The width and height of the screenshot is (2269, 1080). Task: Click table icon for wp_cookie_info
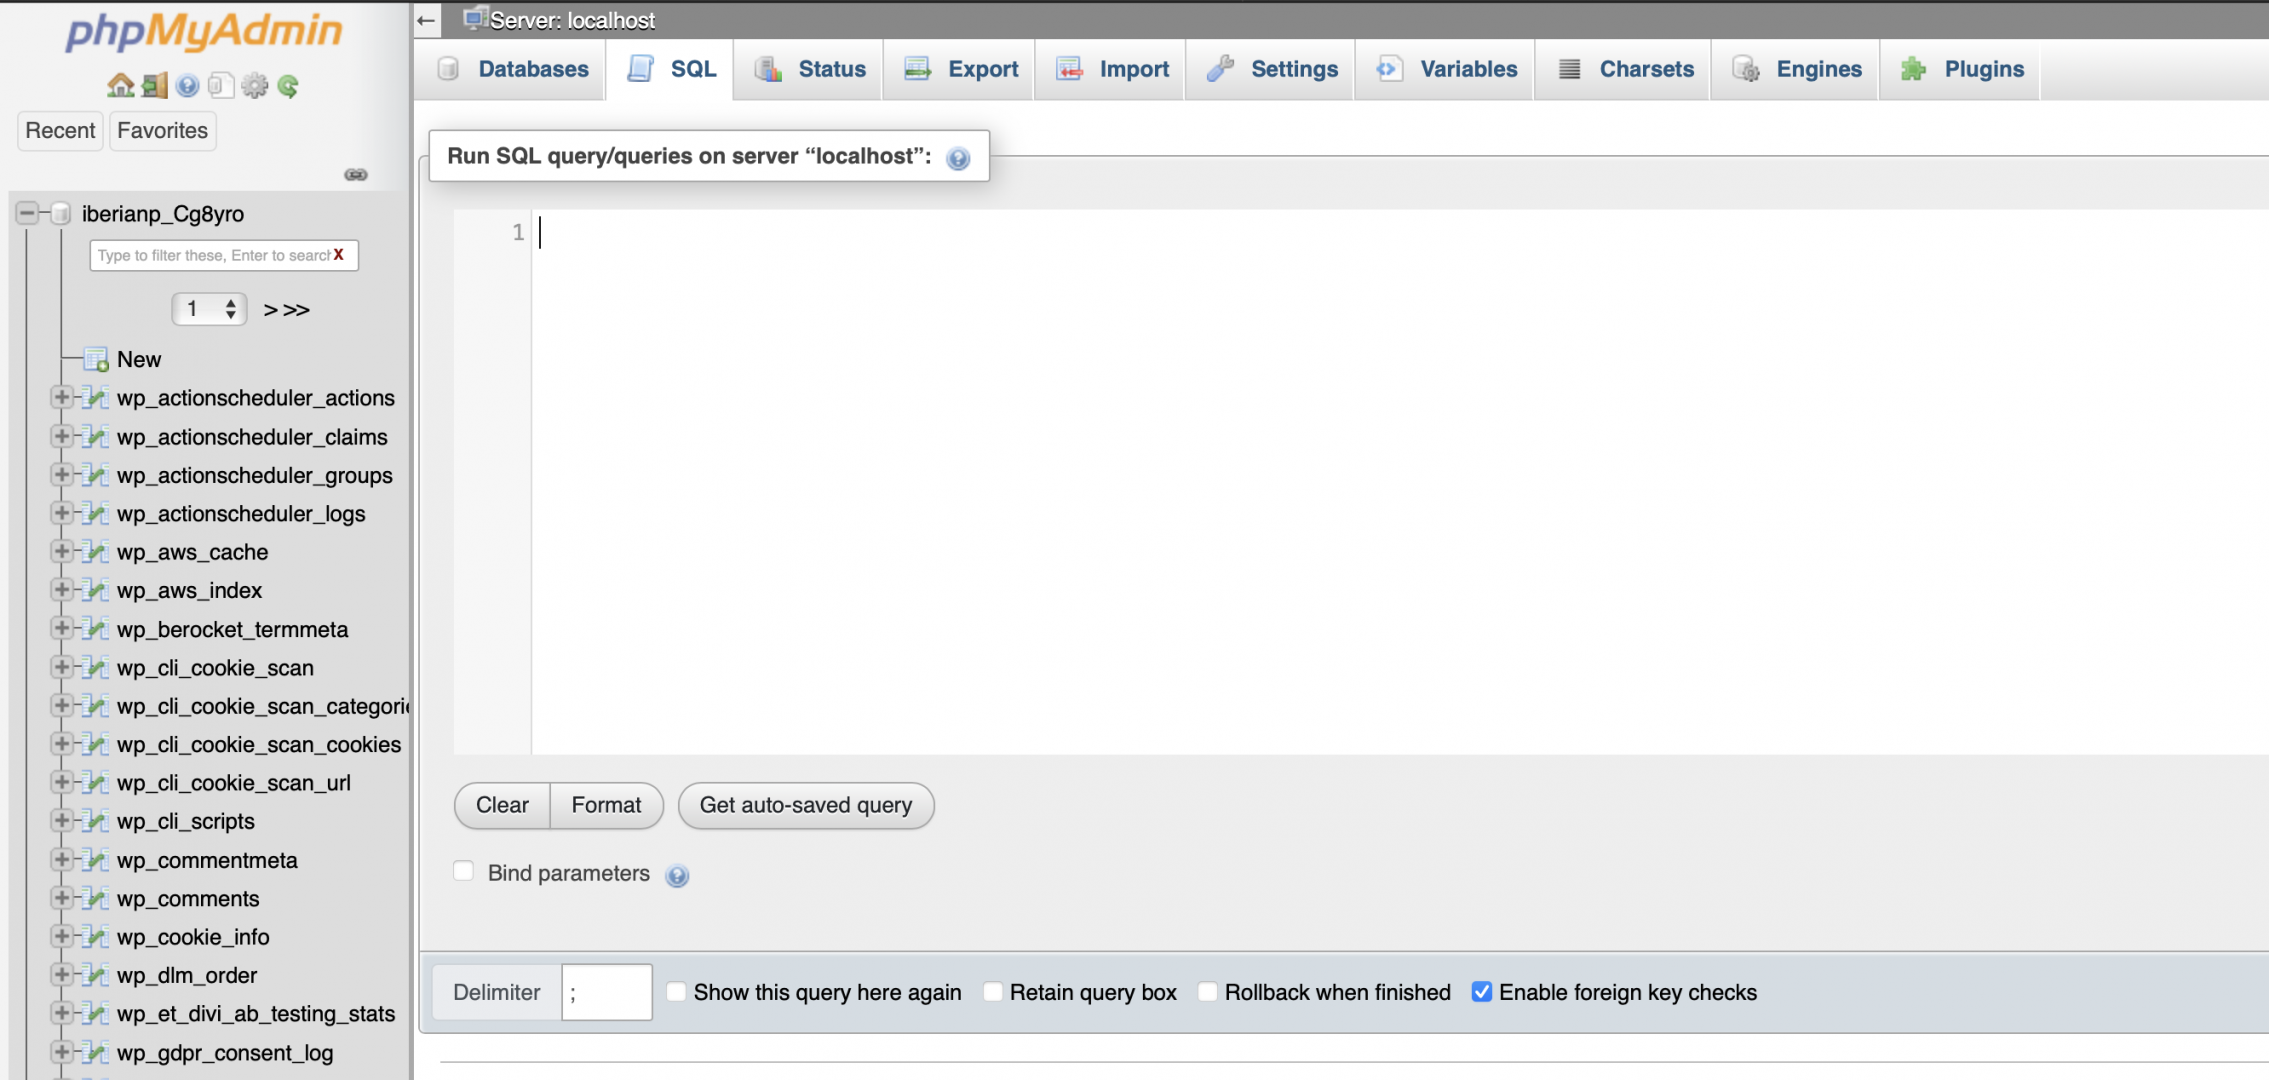click(x=96, y=937)
